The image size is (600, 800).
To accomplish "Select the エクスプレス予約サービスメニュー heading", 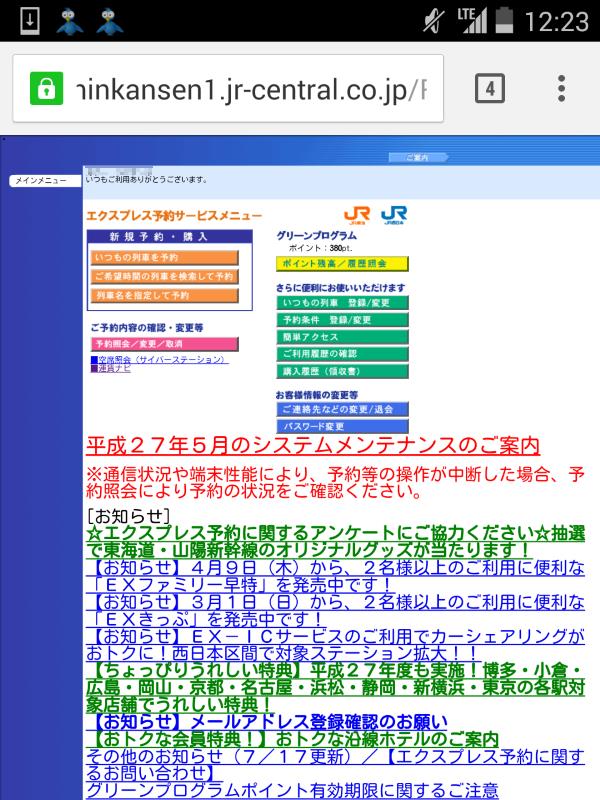I will point(174,216).
